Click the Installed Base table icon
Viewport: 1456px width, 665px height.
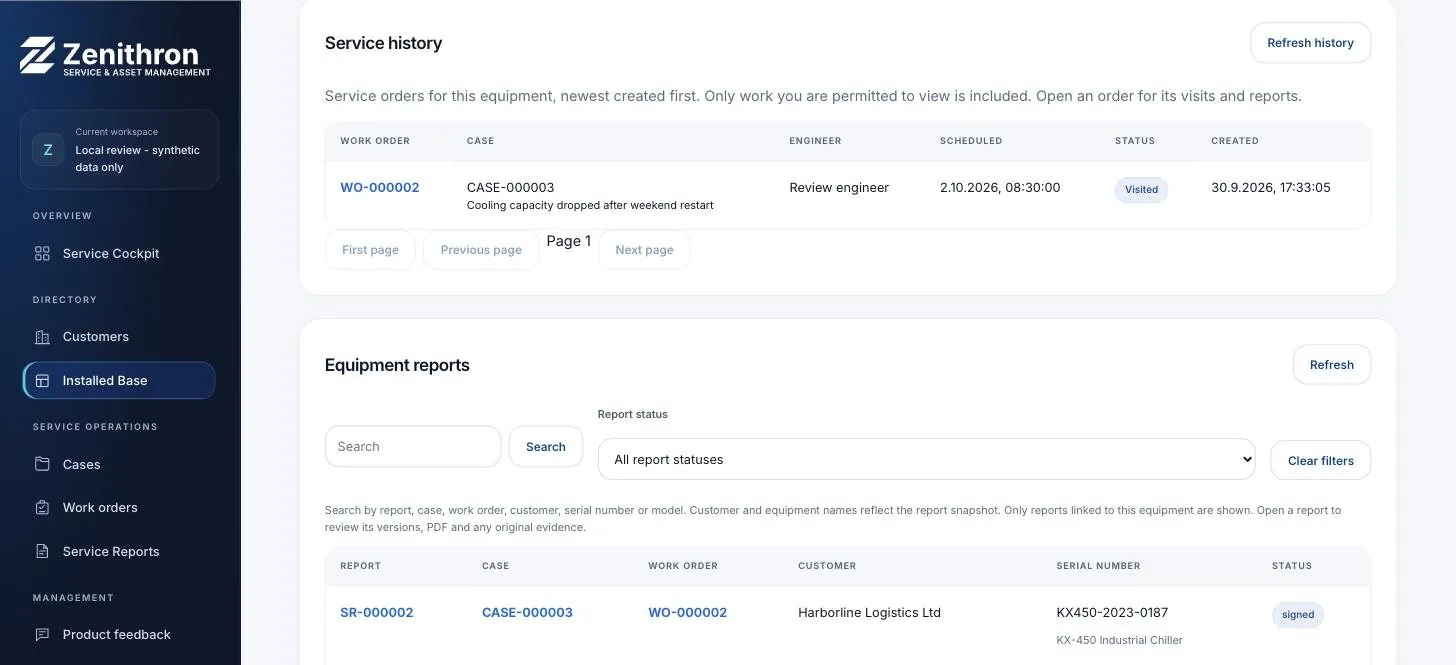click(x=42, y=381)
